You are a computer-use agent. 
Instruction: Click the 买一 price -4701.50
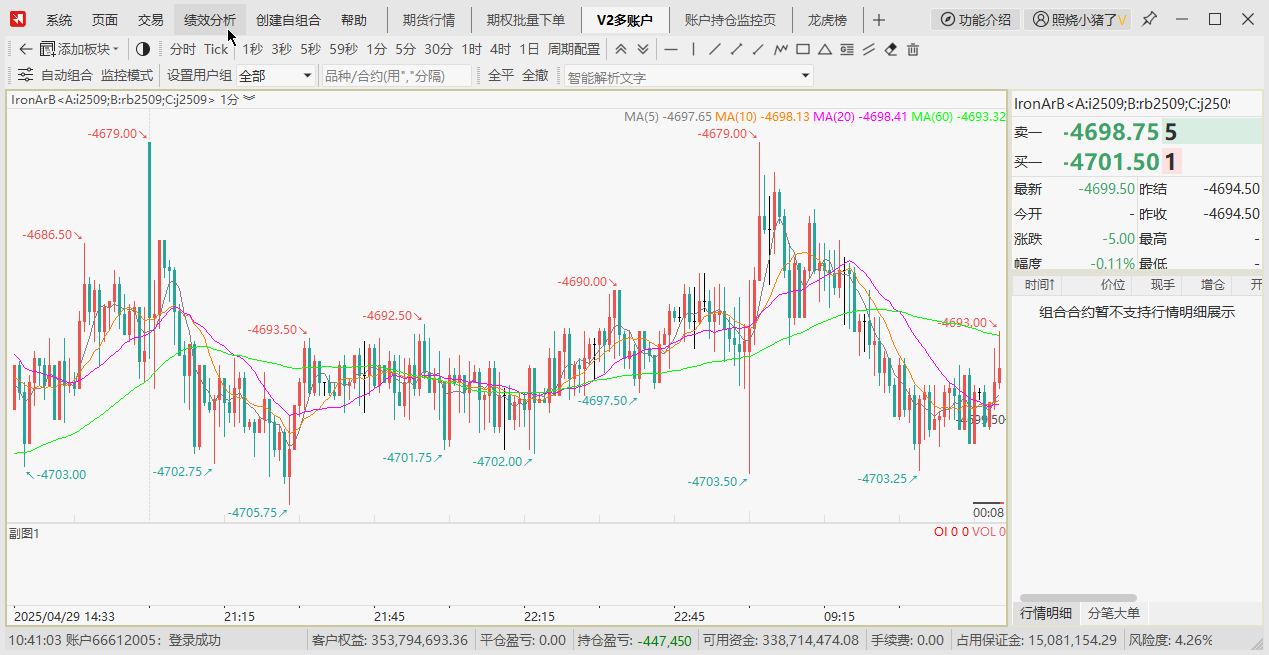pyautogui.click(x=1110, y=162)
